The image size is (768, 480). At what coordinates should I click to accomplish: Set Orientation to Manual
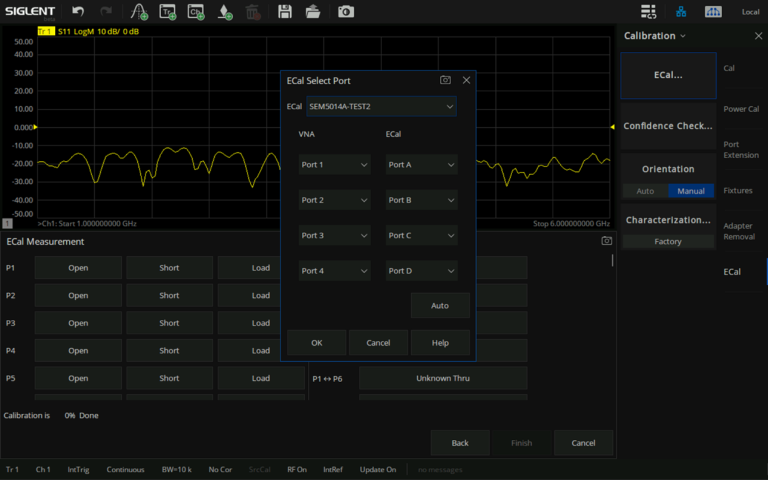691,191
